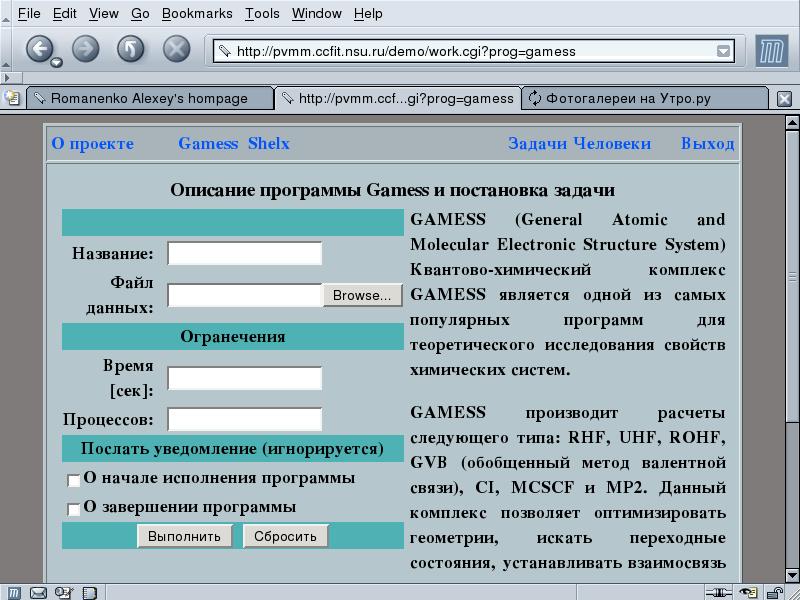Focus the Время [сек] input field

click(245, 378)
